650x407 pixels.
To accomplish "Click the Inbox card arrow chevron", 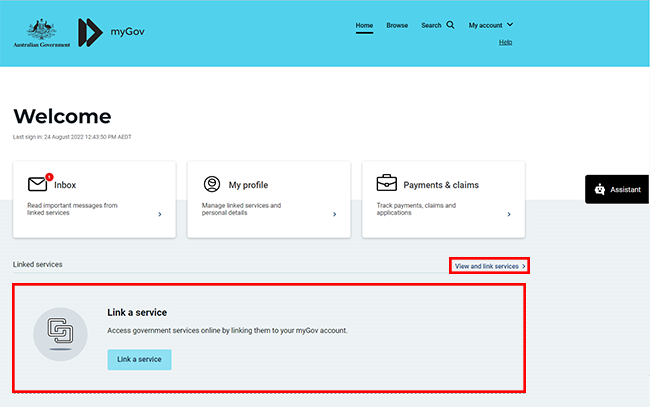I will click(159, 214).
